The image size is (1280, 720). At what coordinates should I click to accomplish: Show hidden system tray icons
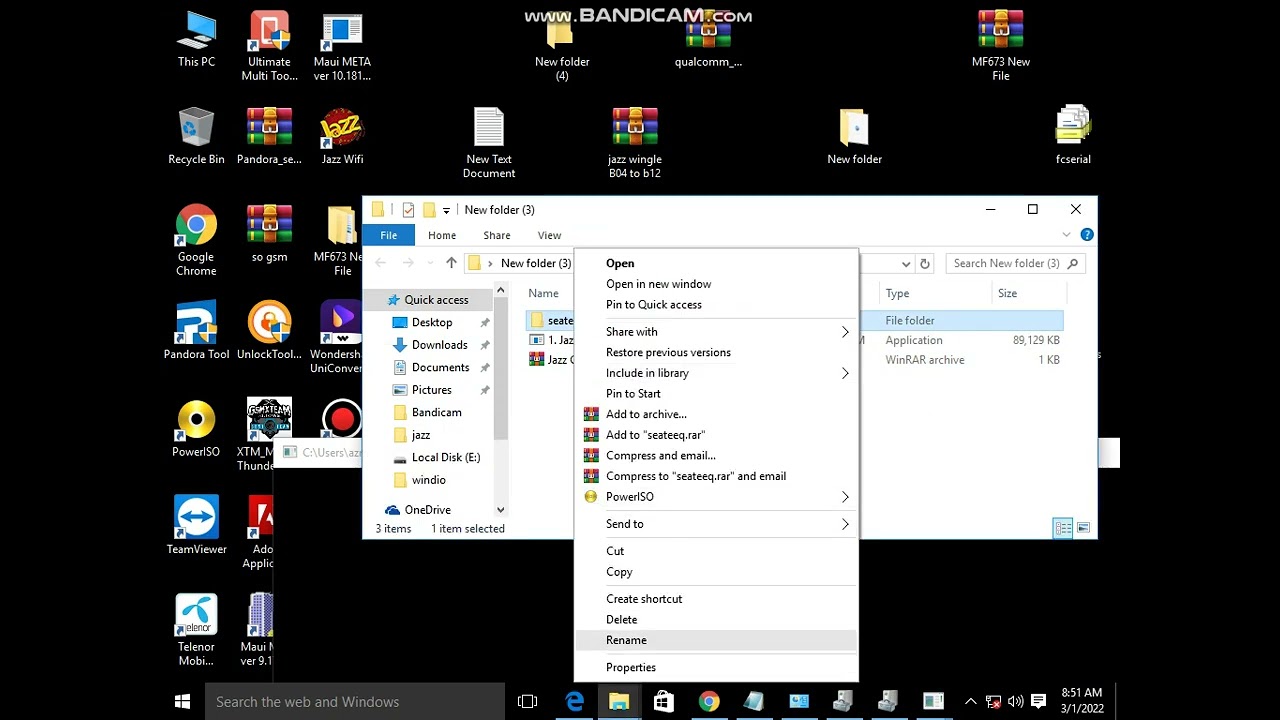click(970, 702)
